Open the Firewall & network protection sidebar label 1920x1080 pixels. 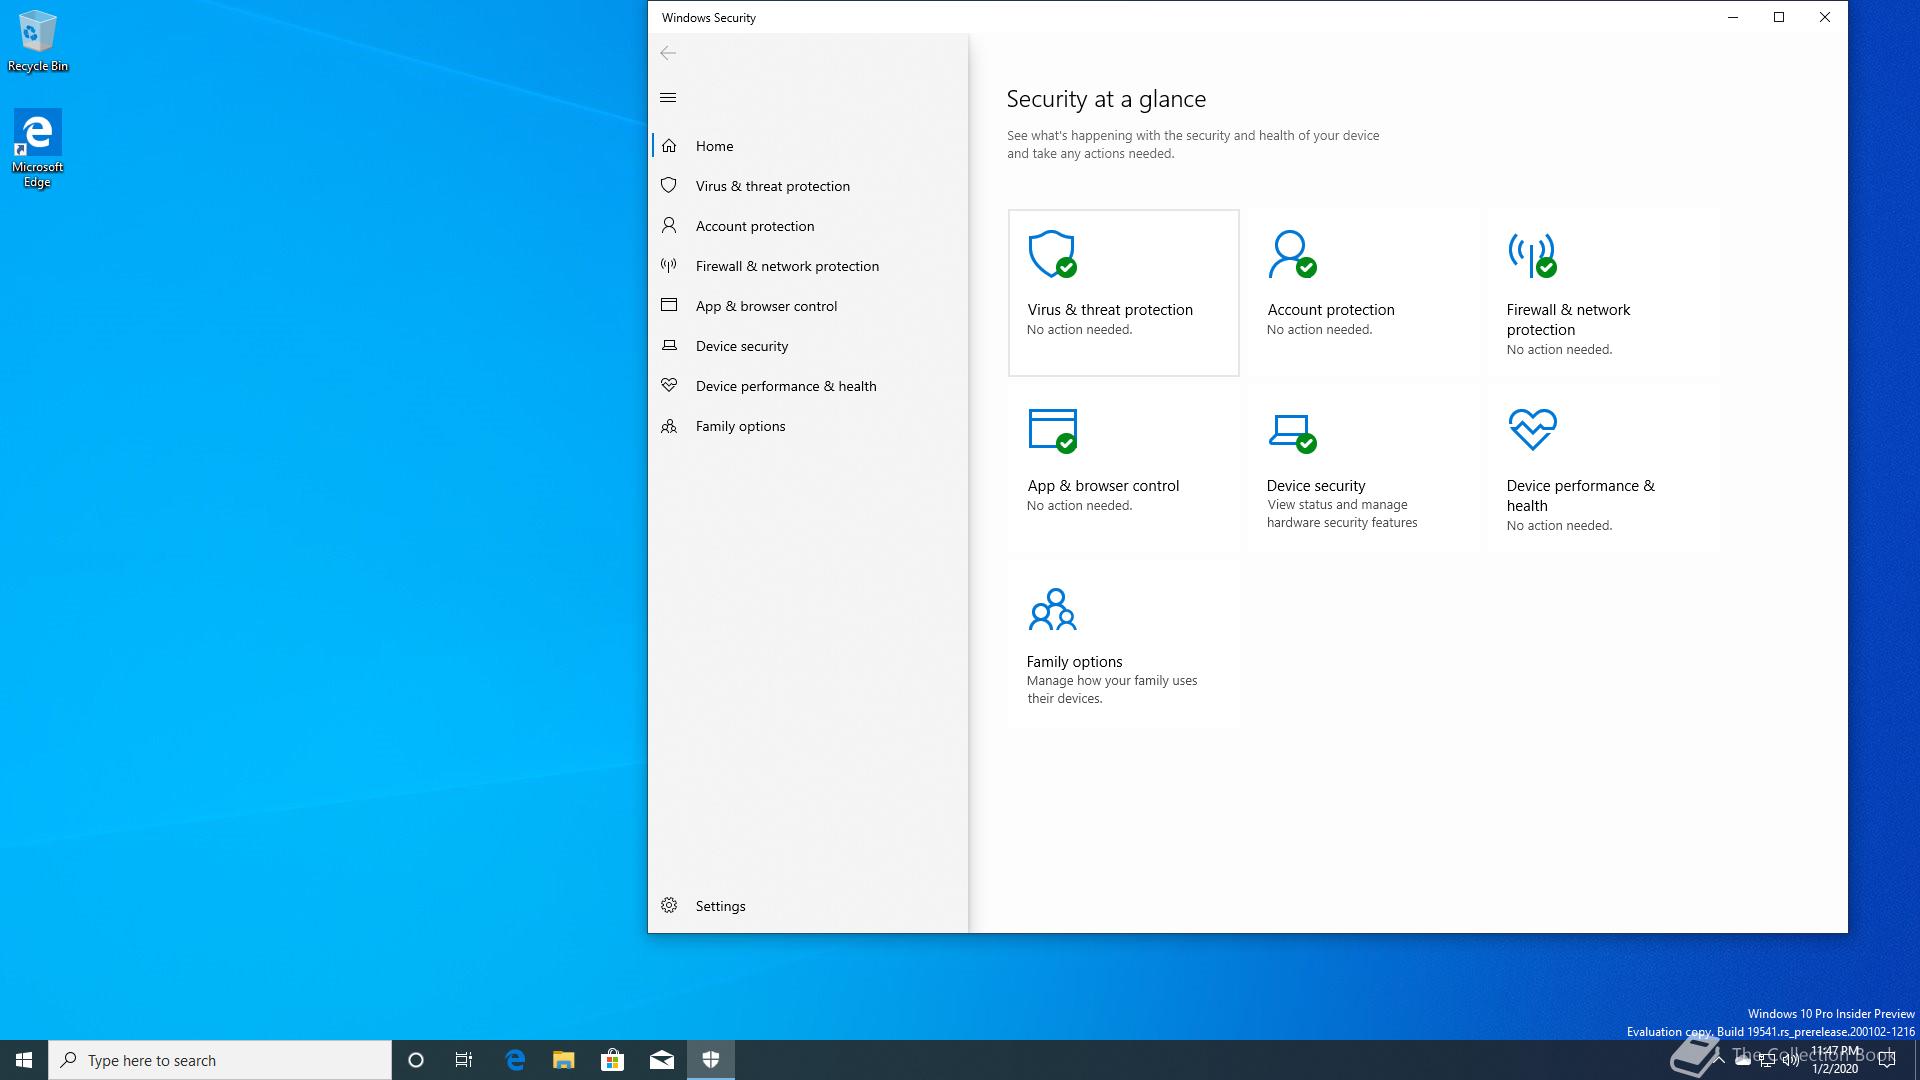[787, 266]
